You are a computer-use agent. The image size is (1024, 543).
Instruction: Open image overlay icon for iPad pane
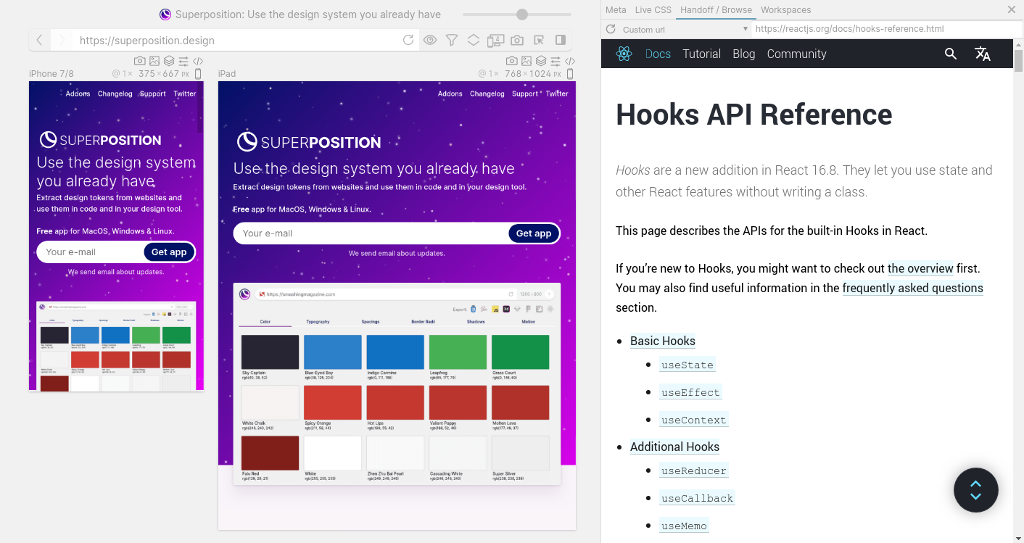(x=526, y=61)
